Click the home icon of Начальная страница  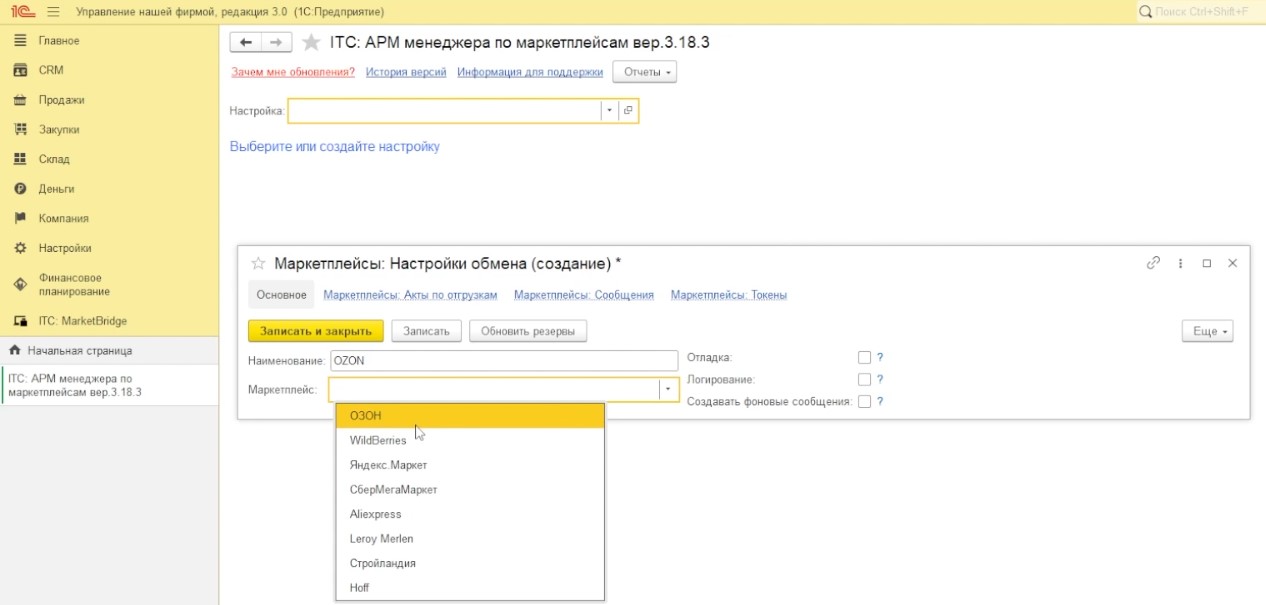(15, 351)
